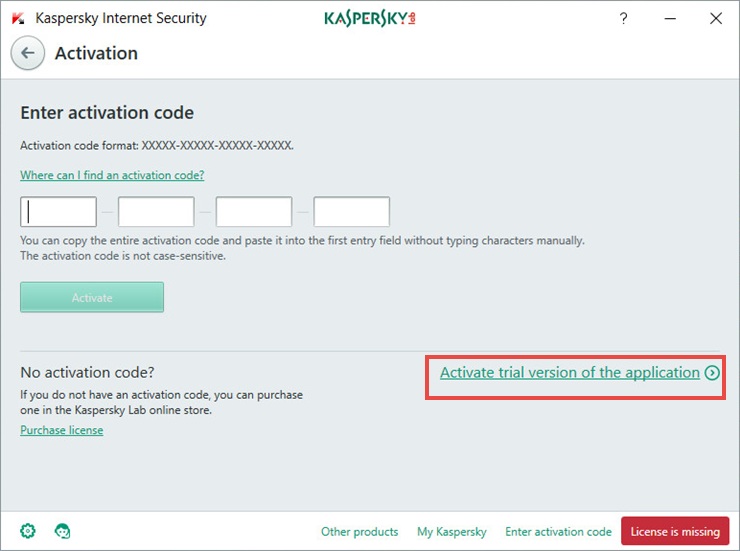Activate trial version of the application
The height and width of the screenshot is (551, 740).
pos(570,373)
